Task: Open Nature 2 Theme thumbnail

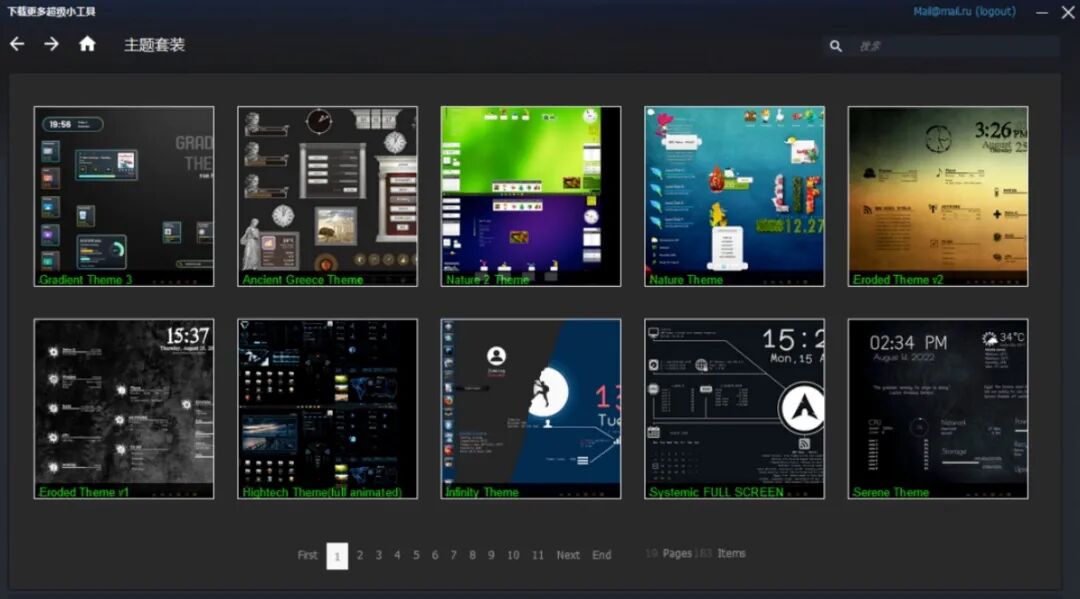Action: pos(530,196)
